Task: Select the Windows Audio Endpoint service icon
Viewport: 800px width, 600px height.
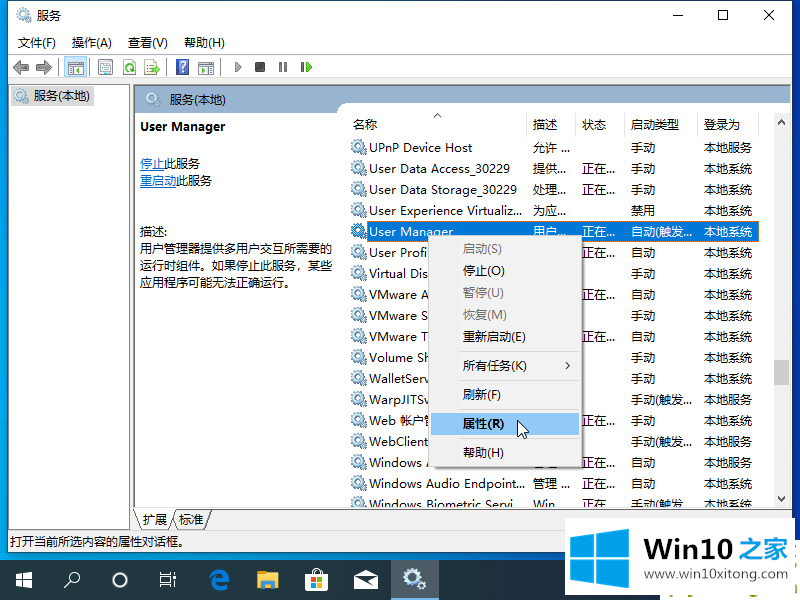Action: tap(359, 483)
